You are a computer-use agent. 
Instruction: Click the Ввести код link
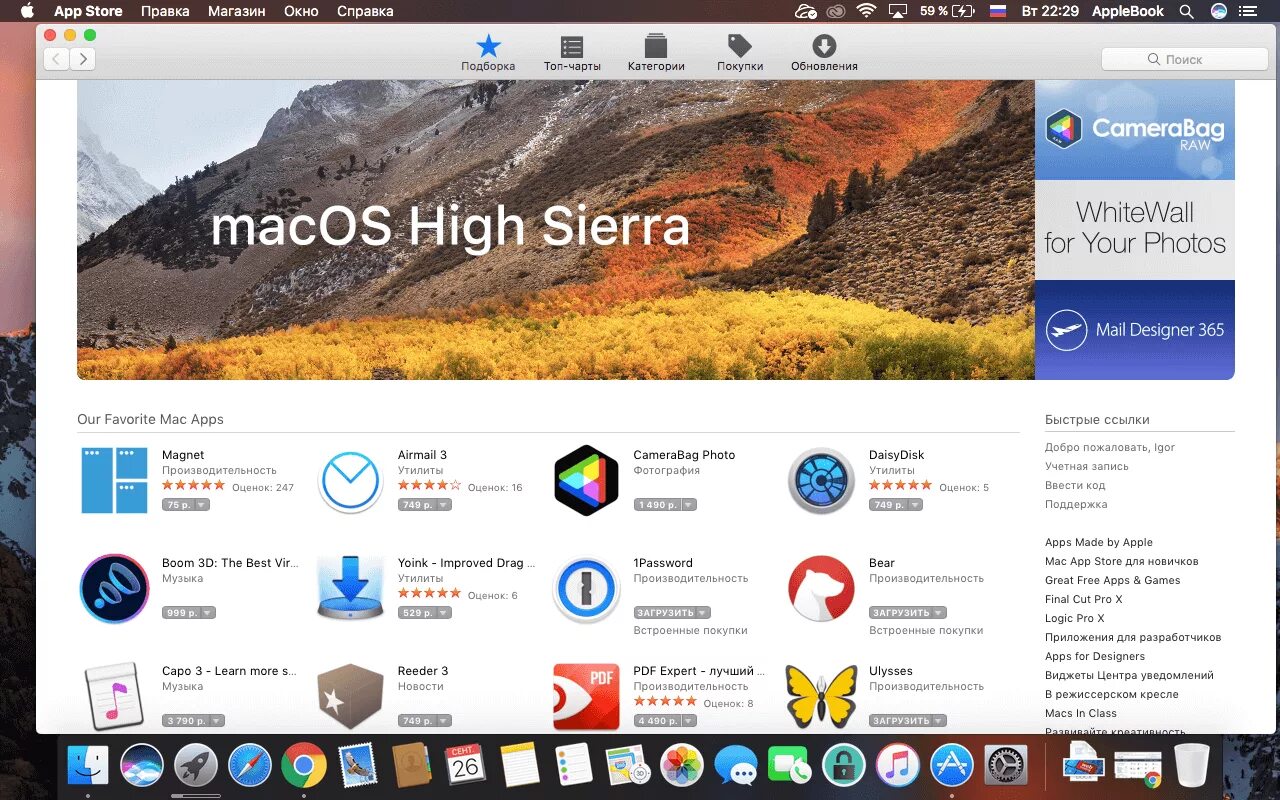(x=1076, y=486)
